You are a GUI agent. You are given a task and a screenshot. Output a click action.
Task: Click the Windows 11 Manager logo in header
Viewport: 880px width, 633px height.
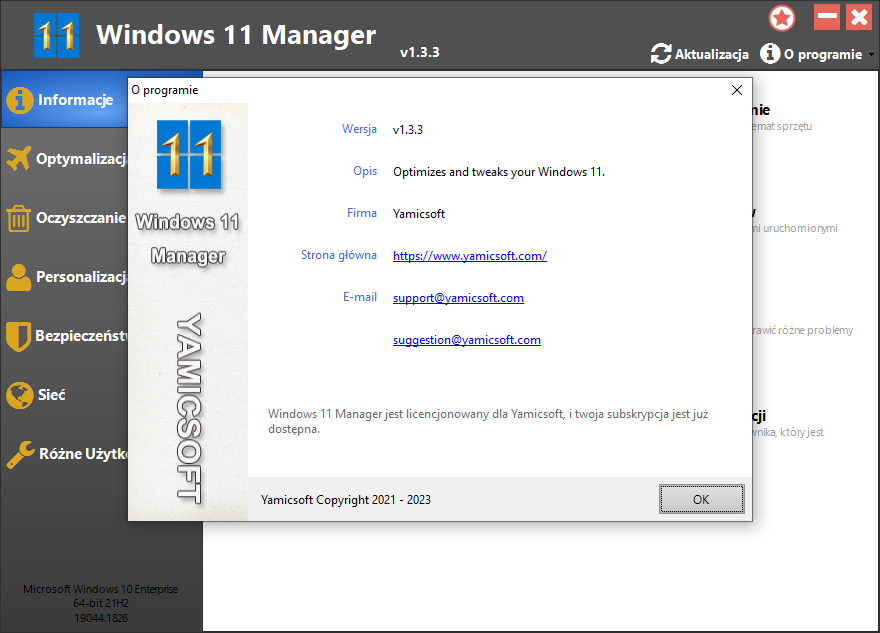click(56, 36)
